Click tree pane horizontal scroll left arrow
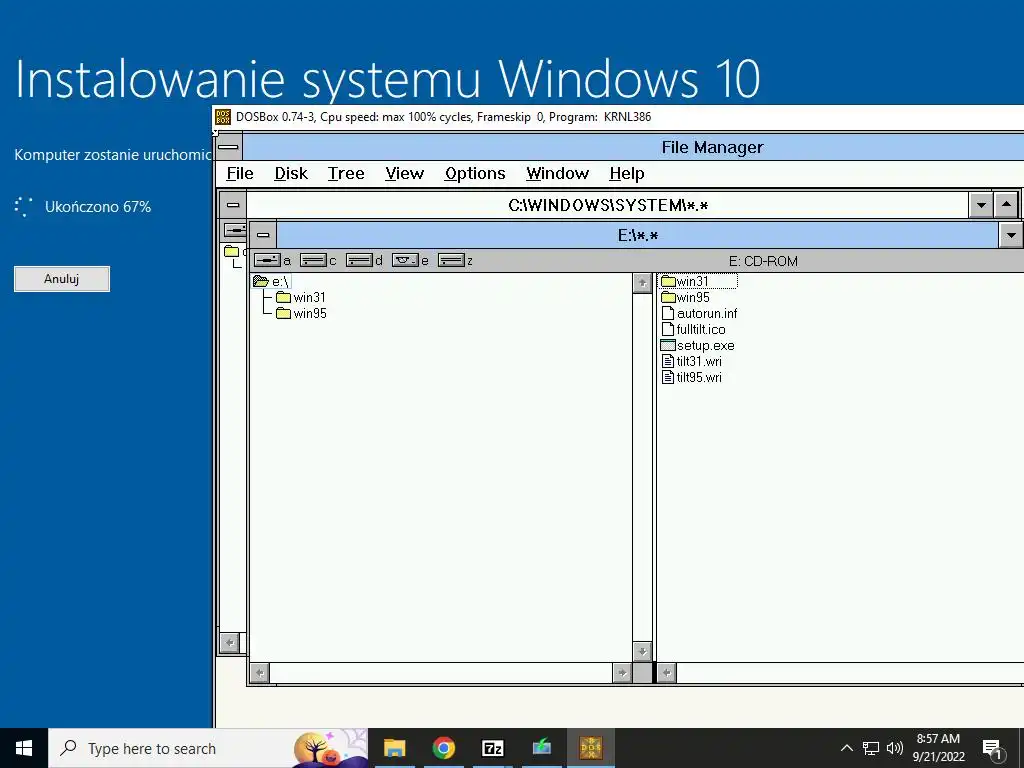This screenshot has width=1024, height=768. click(x=260, y=673)
